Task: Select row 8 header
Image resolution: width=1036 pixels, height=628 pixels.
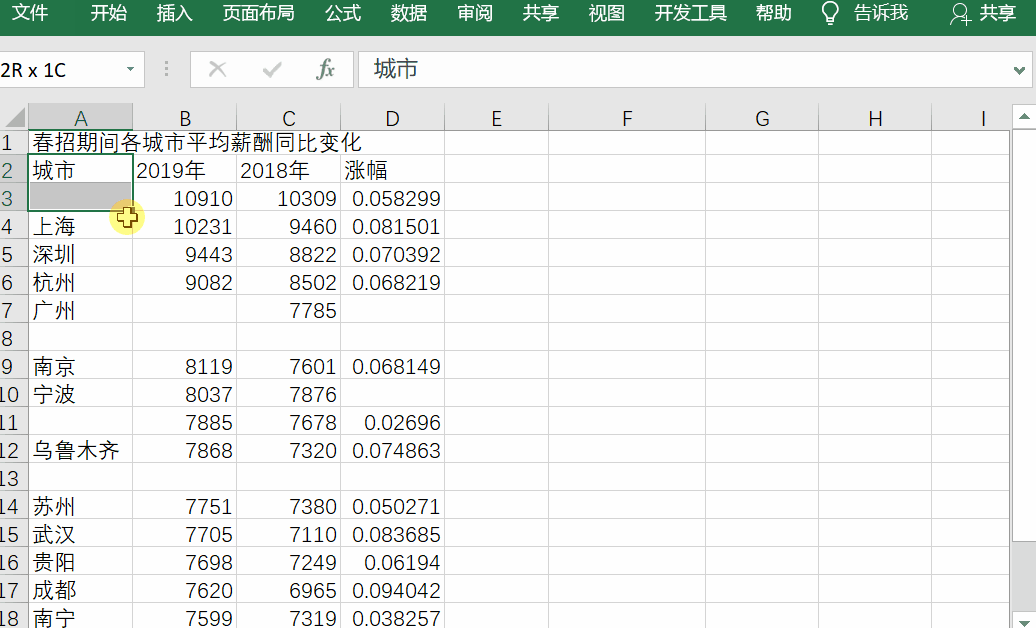Action: pyautogui.click(x=13, y=338)
